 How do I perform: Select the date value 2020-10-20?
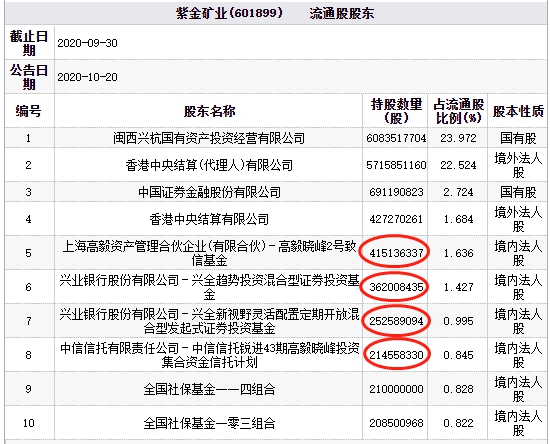pyautogui.click(x=87, y=77)
